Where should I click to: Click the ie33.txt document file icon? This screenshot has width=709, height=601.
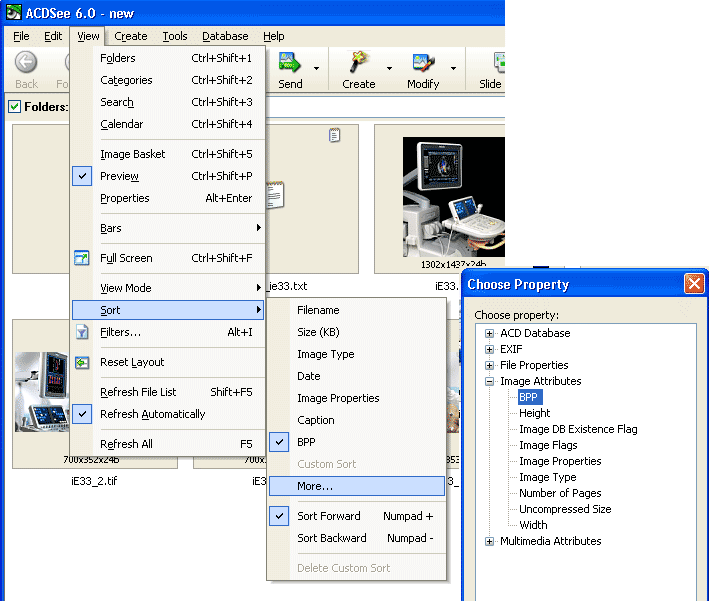(x=275, y=195)
